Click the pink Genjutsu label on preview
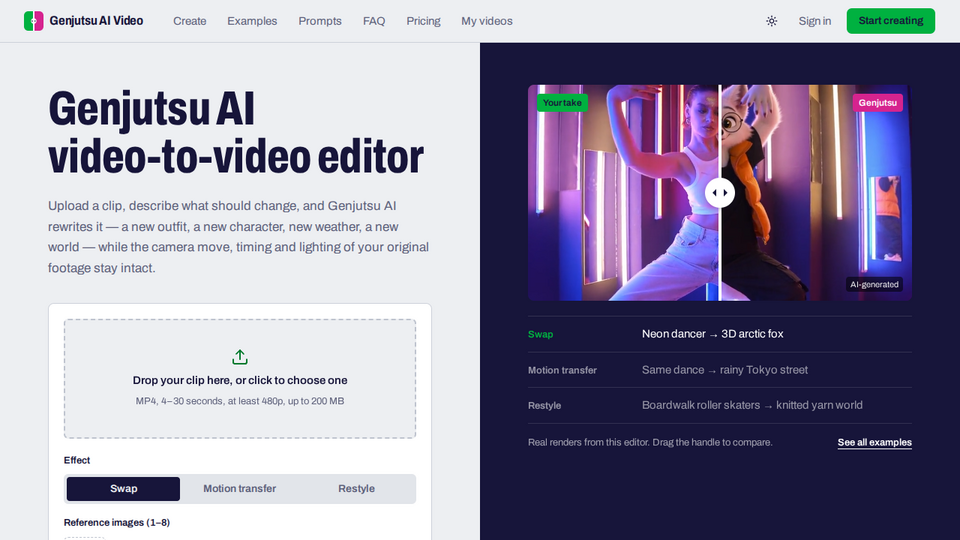 pos(877,103)
